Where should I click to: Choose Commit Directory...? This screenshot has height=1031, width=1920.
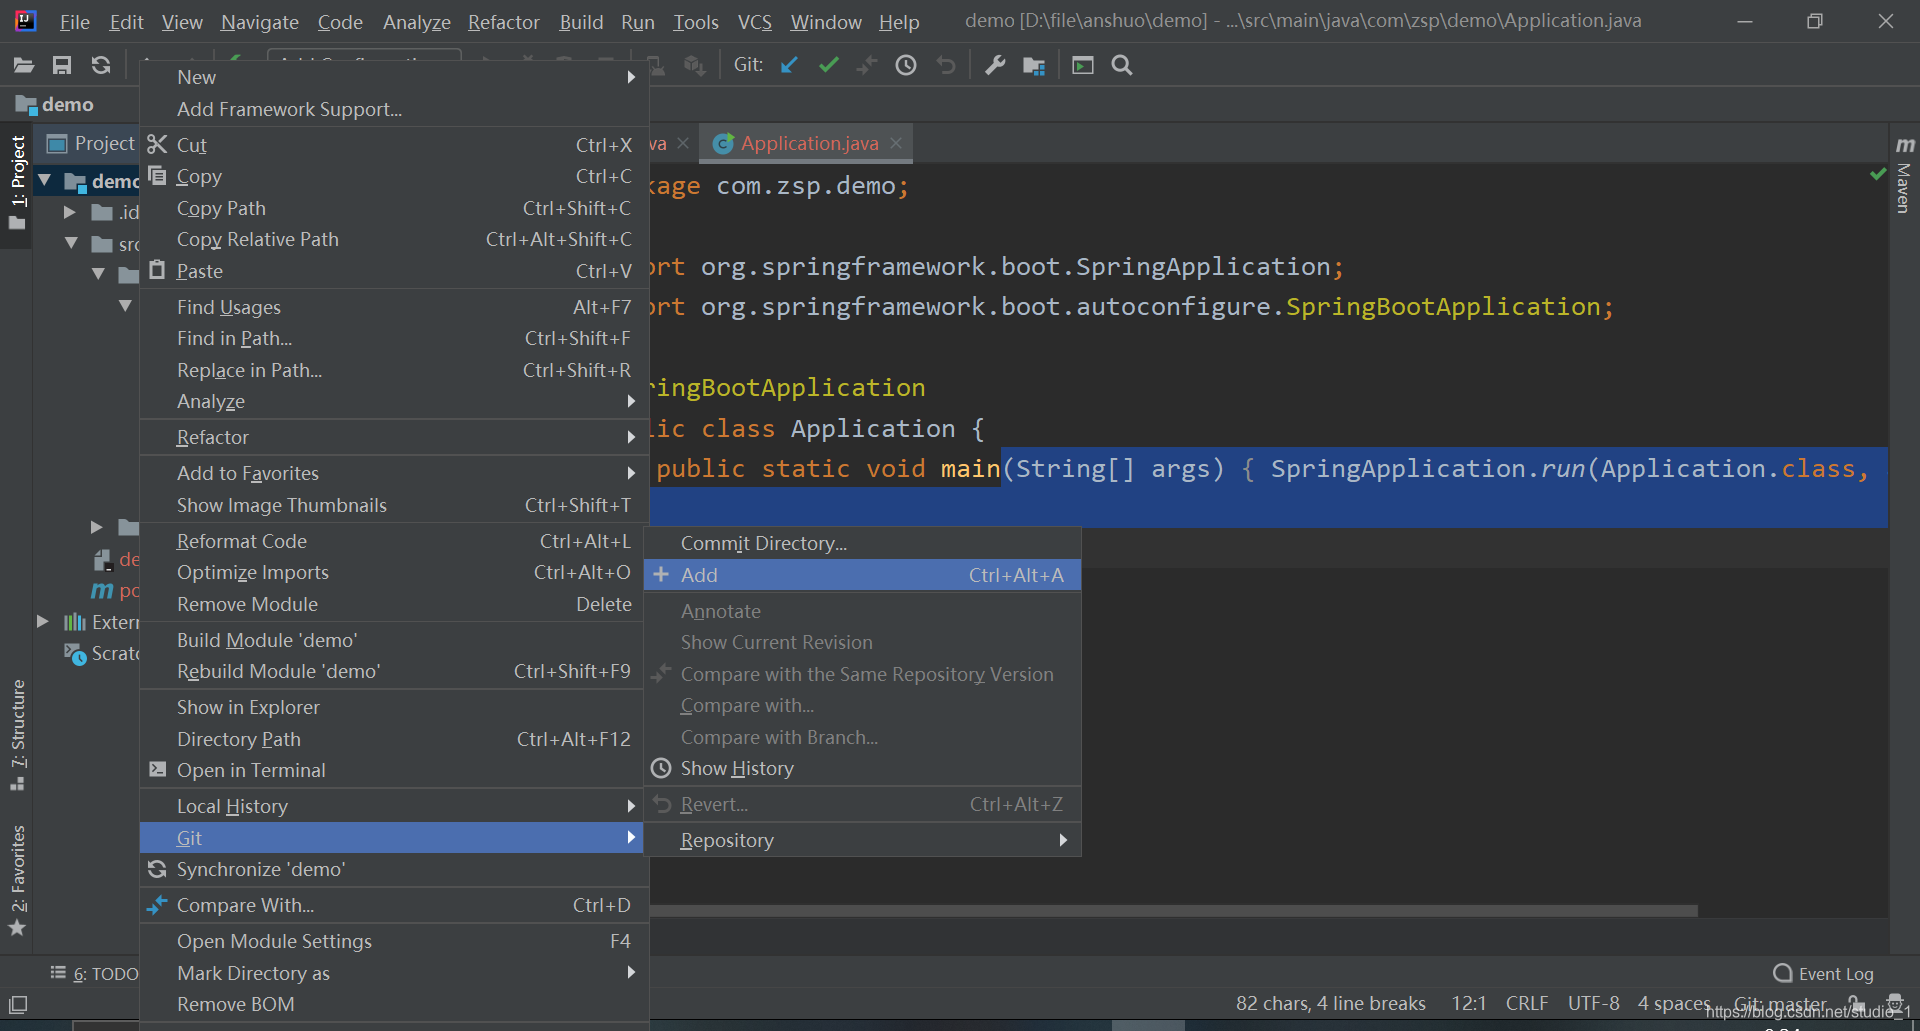tap(863, 543)
